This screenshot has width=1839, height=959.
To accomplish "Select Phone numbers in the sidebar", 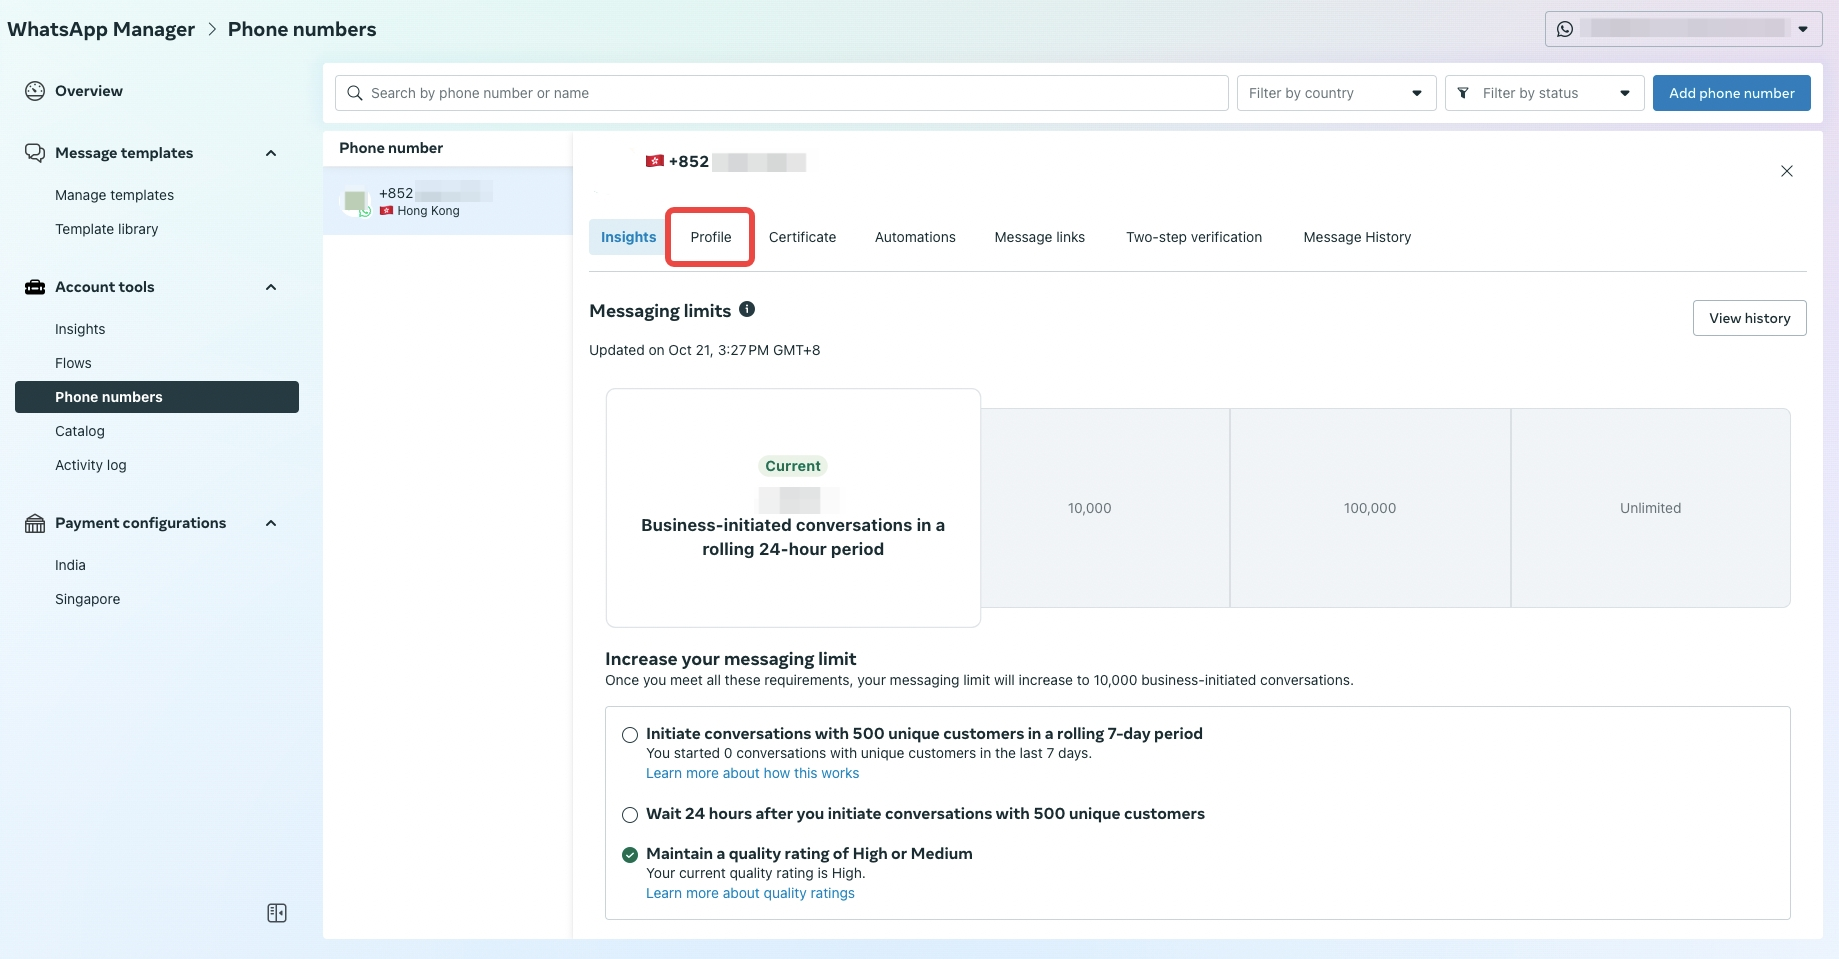I will (157, 397).
